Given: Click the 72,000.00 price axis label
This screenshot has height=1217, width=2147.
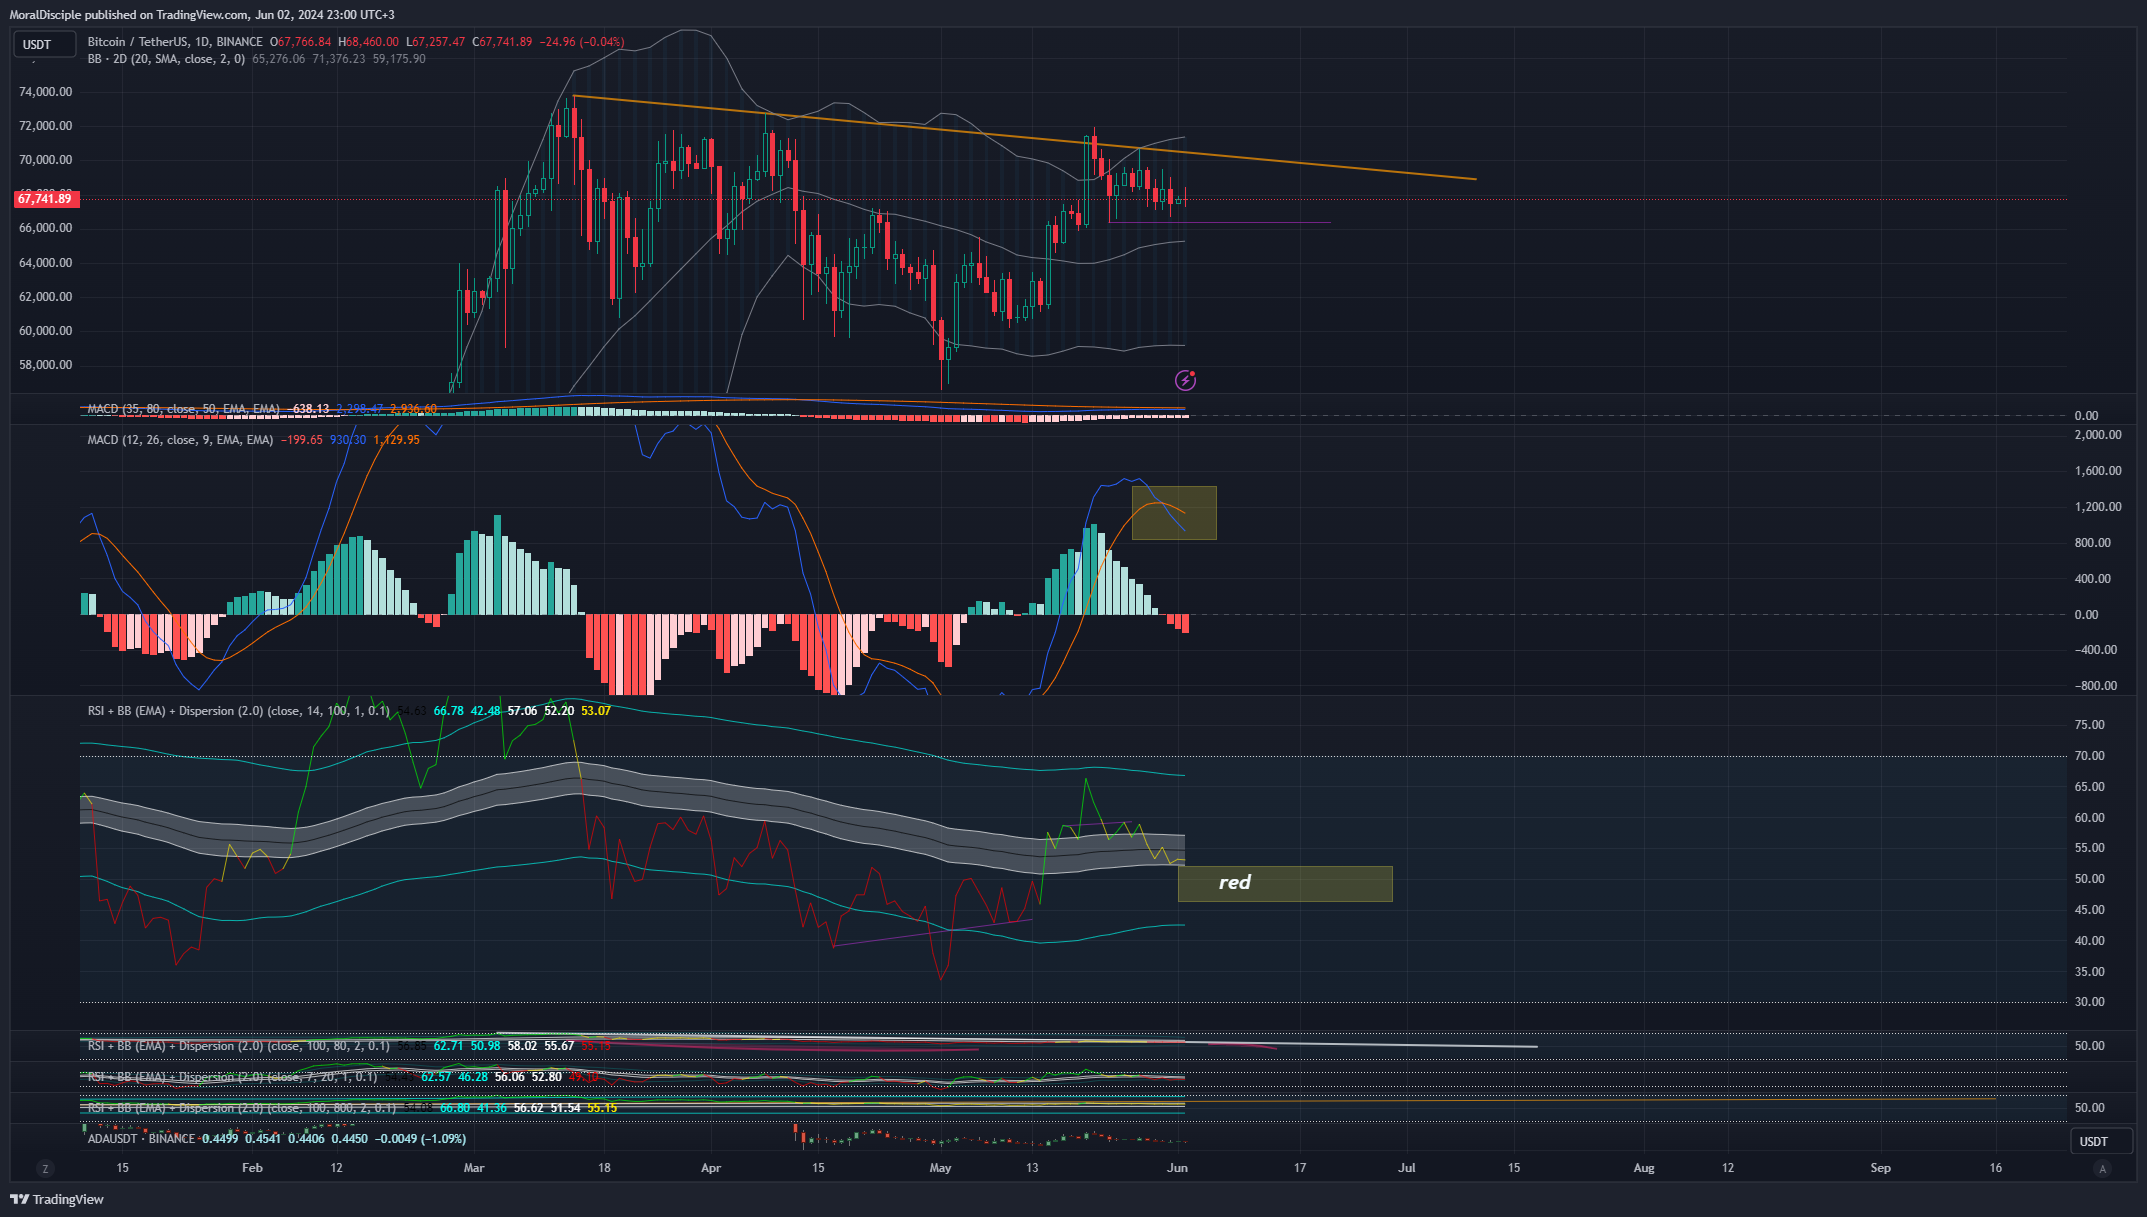Looking at the screenshot, I should click(x=46, y=126).
